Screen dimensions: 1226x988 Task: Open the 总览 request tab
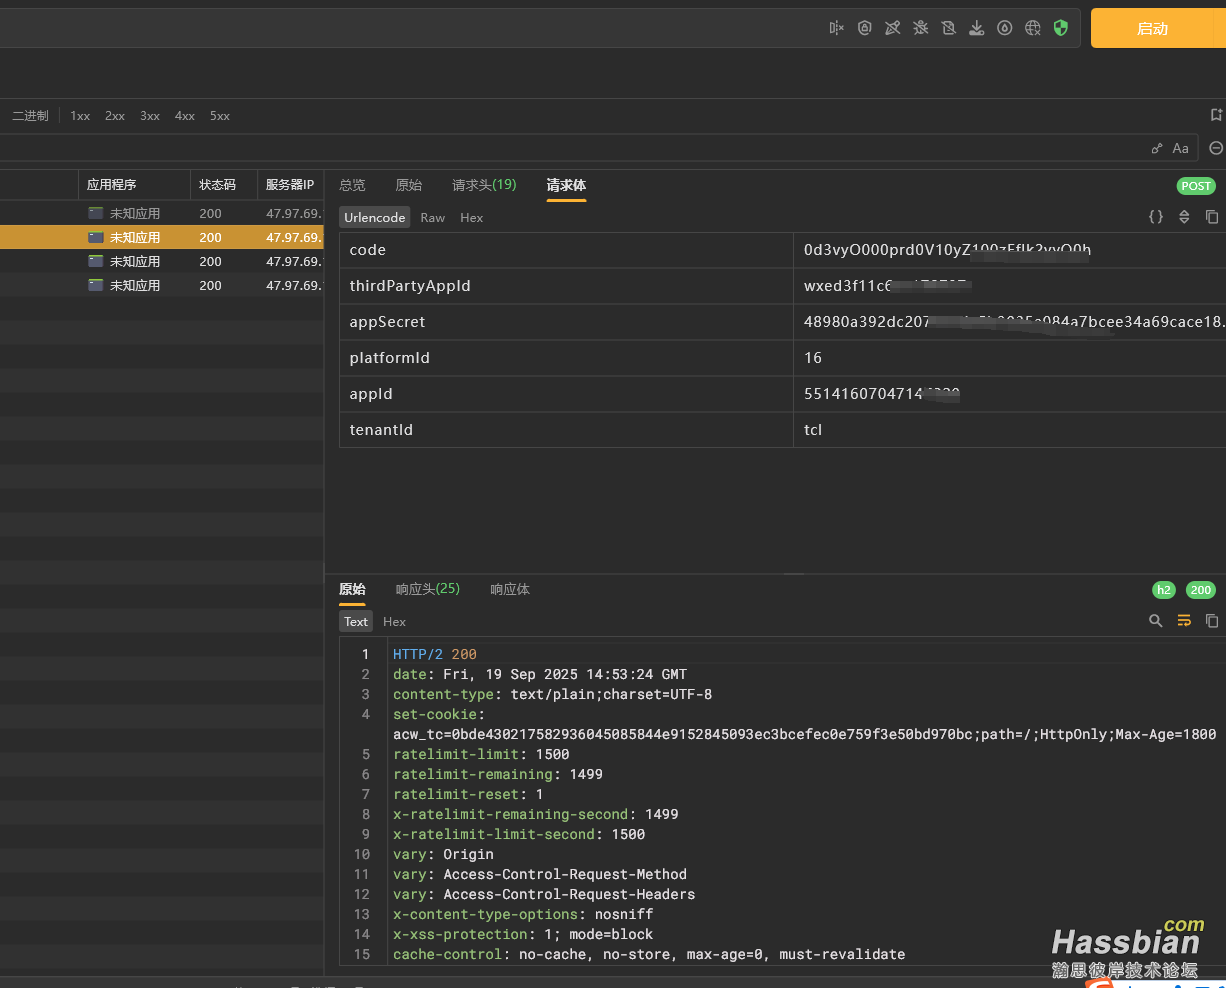pos(352,185)
